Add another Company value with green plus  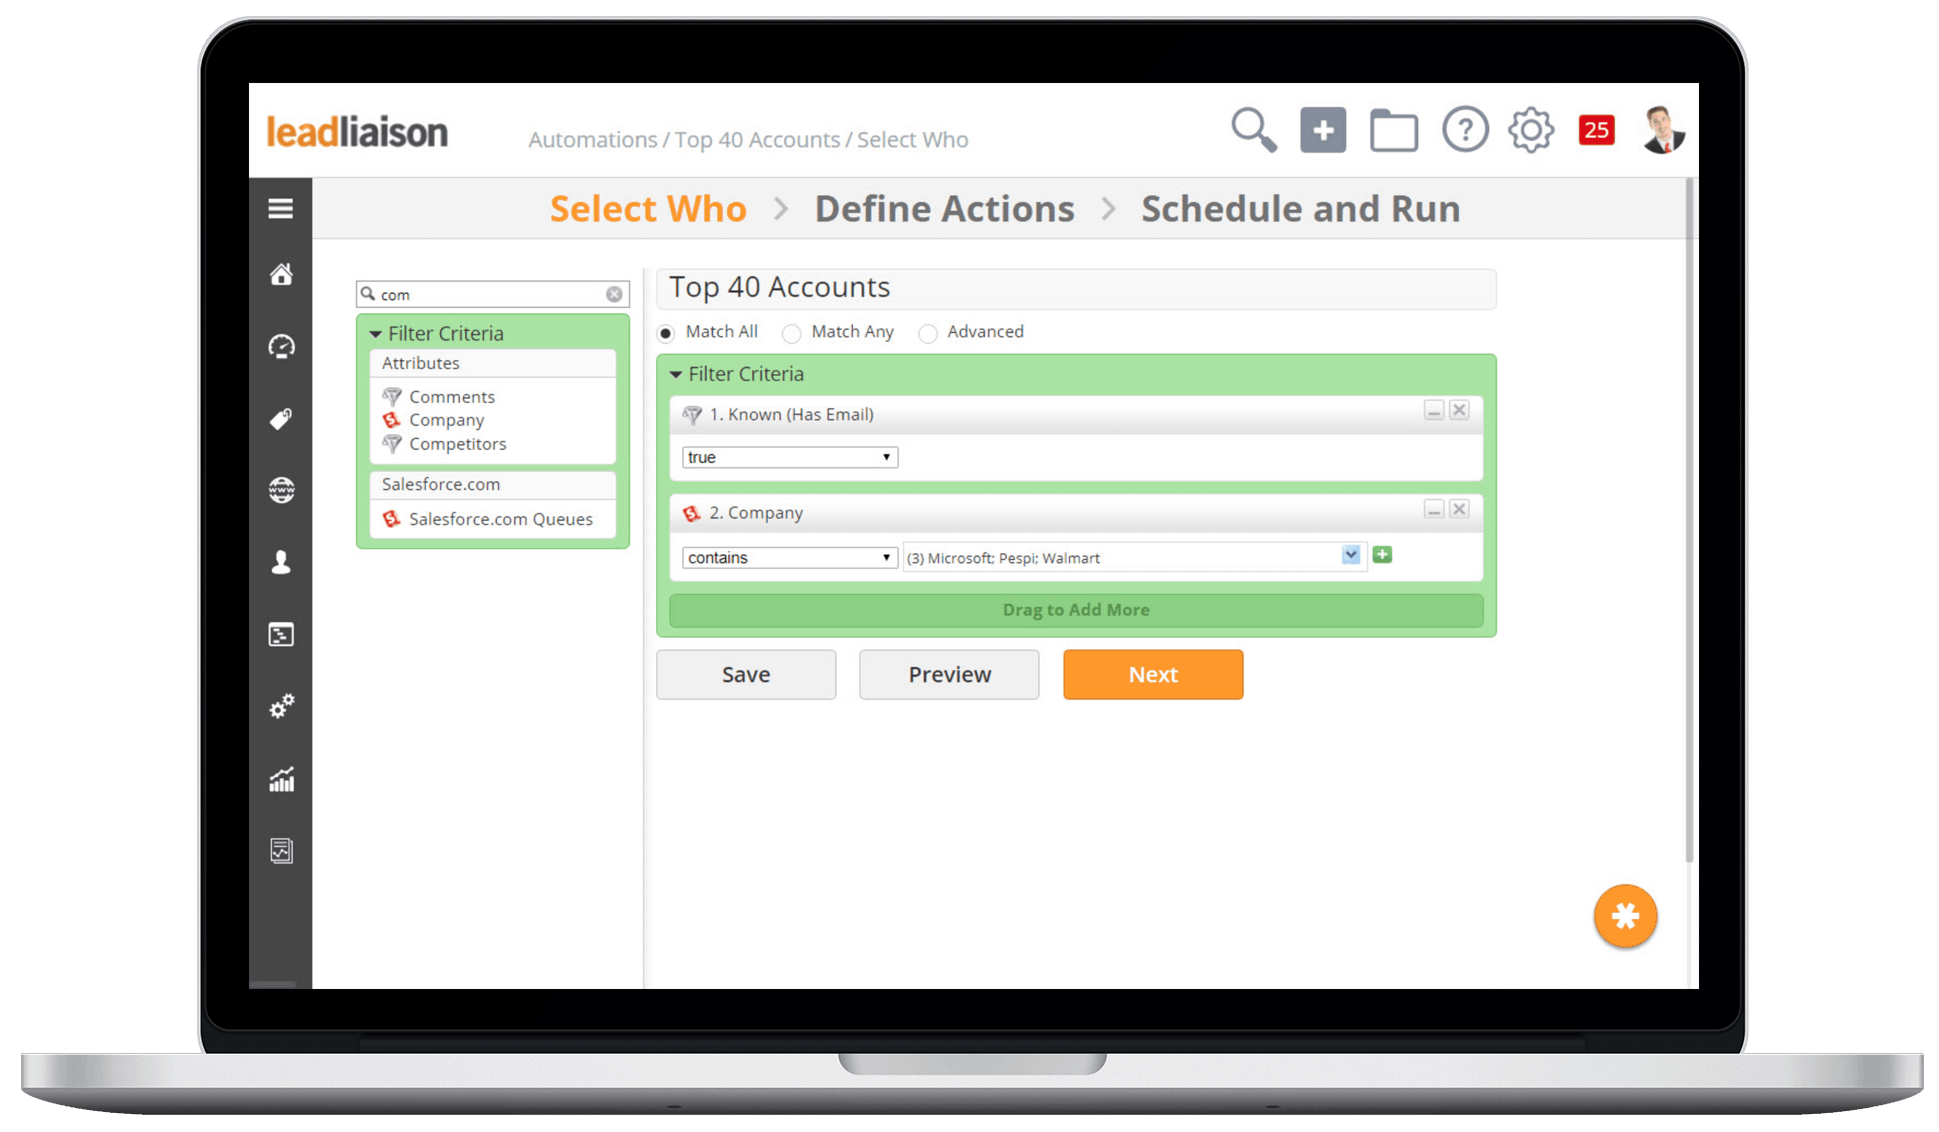click(1382, 555)
